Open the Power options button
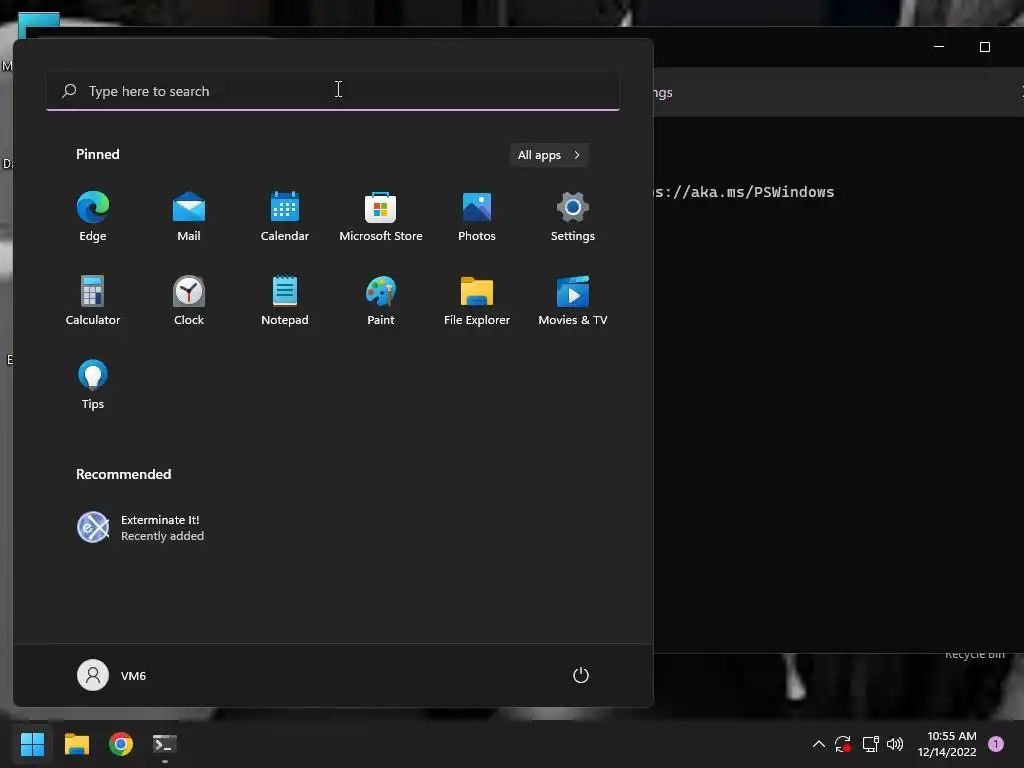The image size is (1024, 768). tap(581, 675)
